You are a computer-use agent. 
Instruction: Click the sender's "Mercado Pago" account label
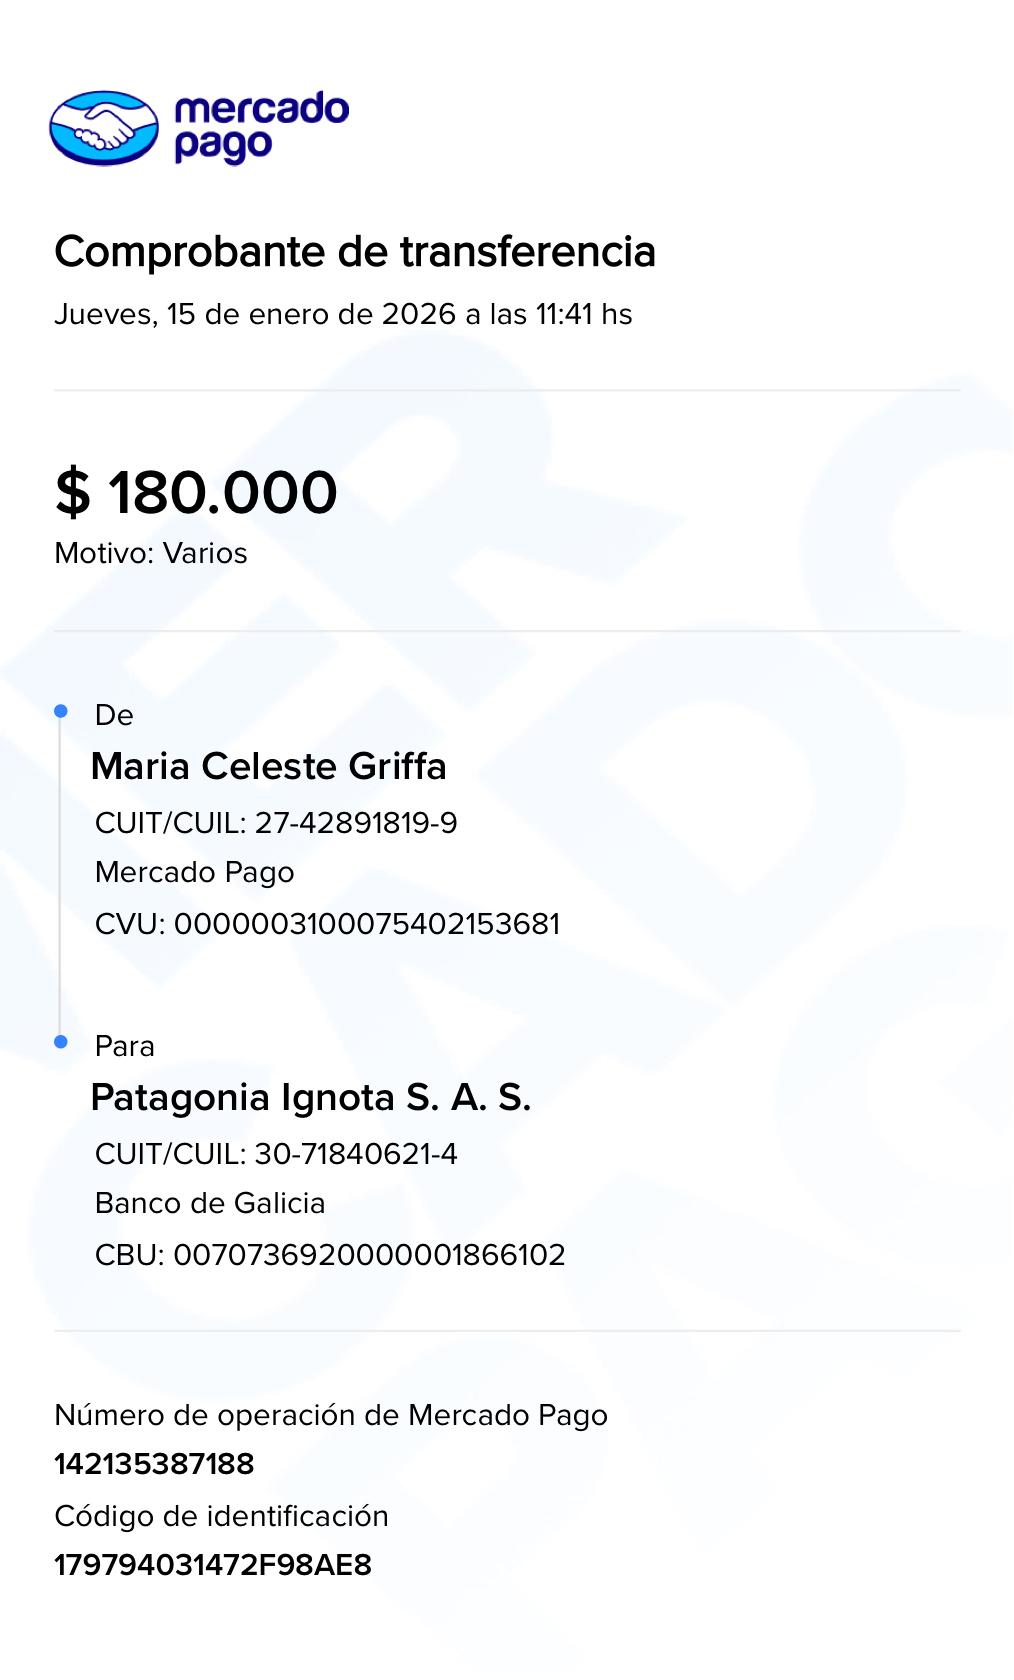point(194,872)
